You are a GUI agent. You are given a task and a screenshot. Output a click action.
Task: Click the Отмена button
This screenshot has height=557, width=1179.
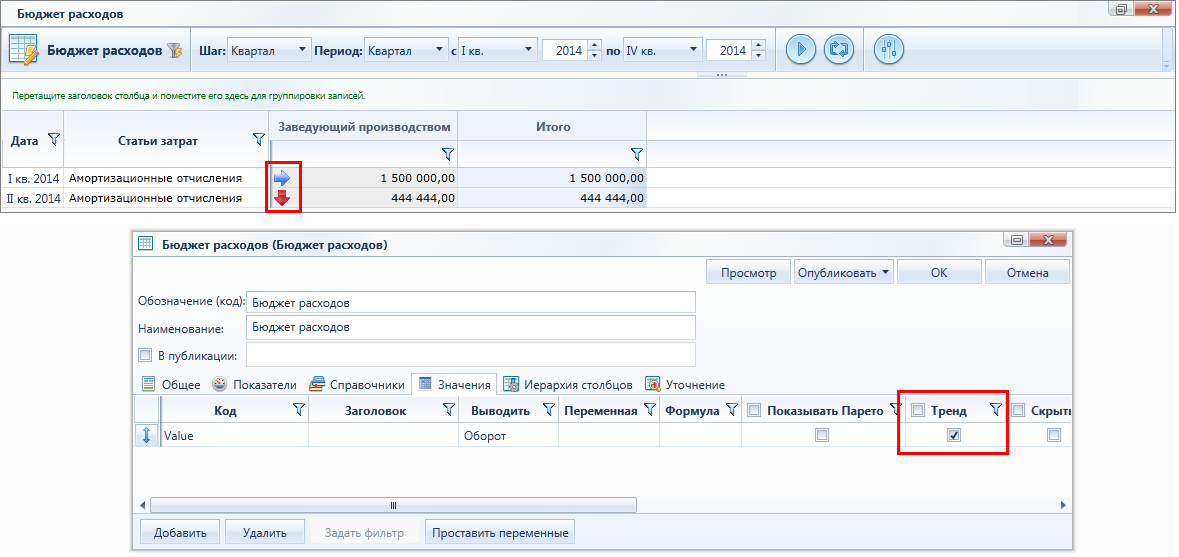coord(1028,272)
